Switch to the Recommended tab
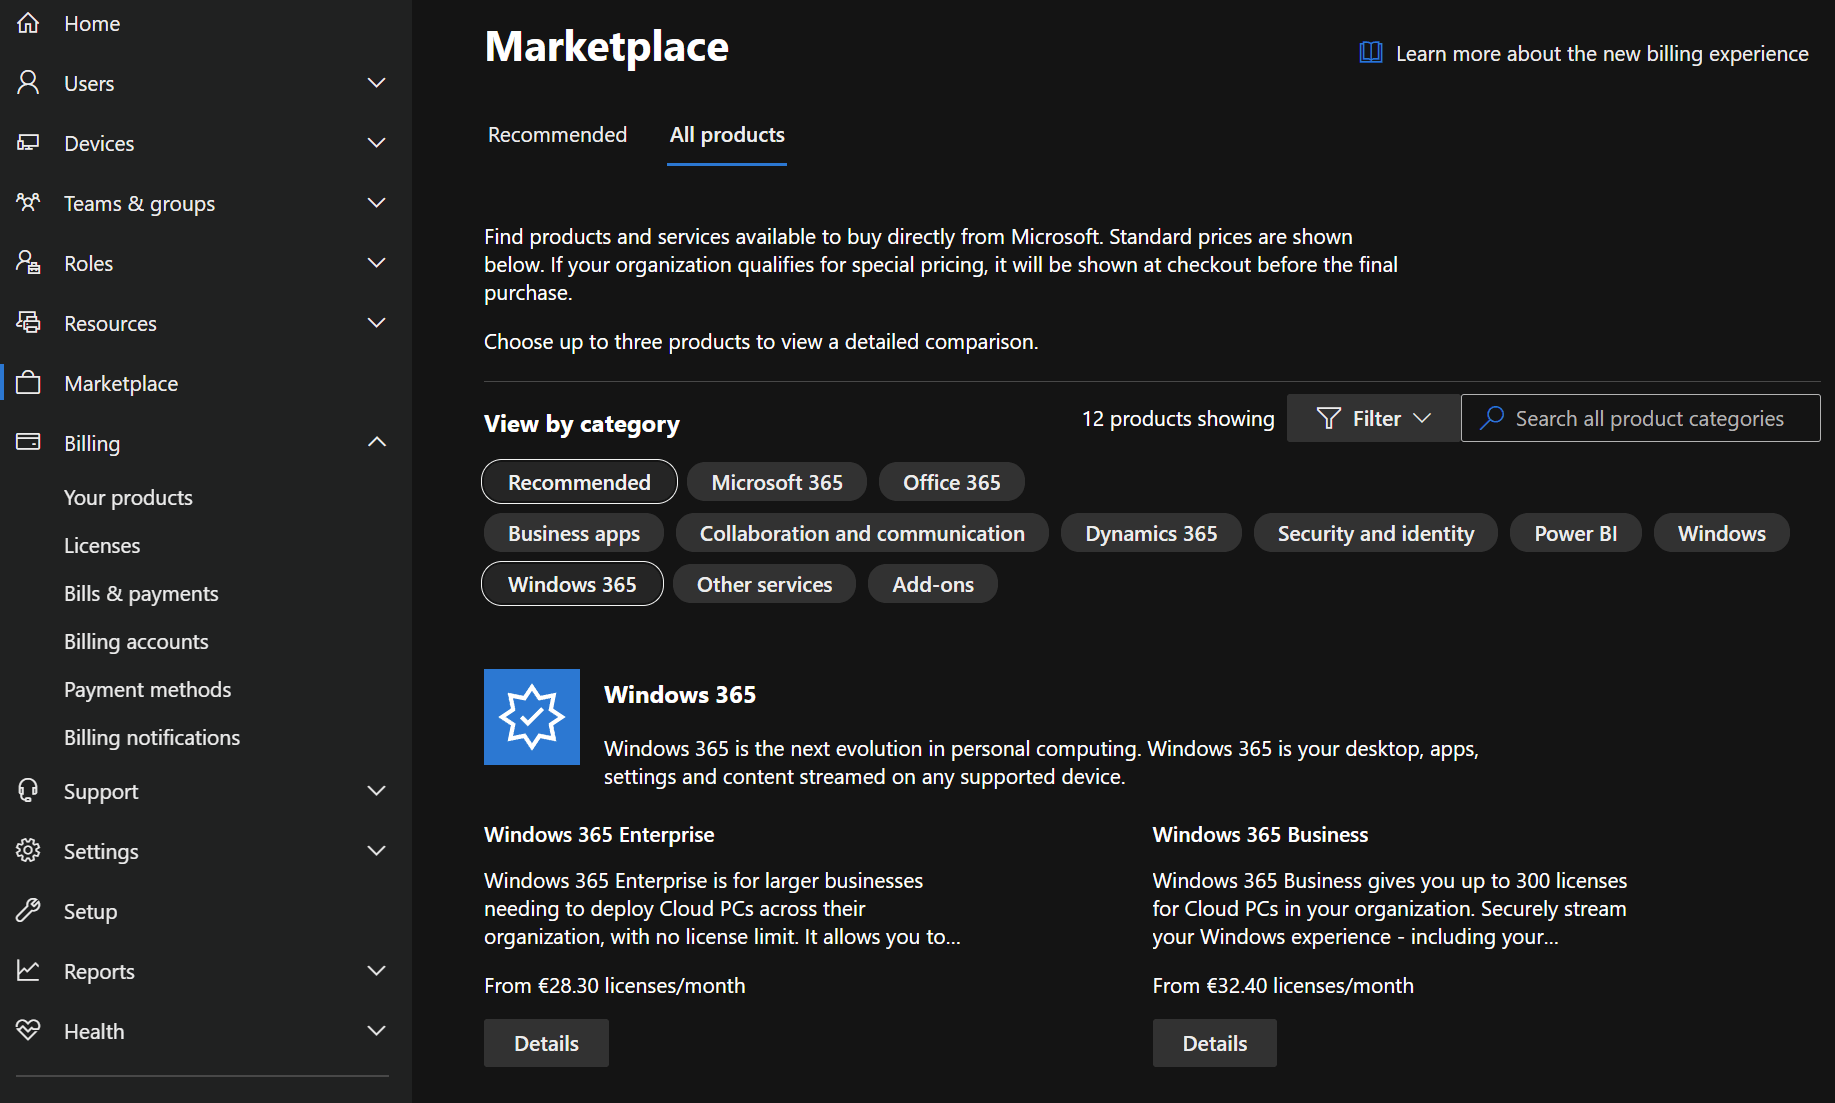Screen dimensions: 1835x1103 (x=557, y=135)
